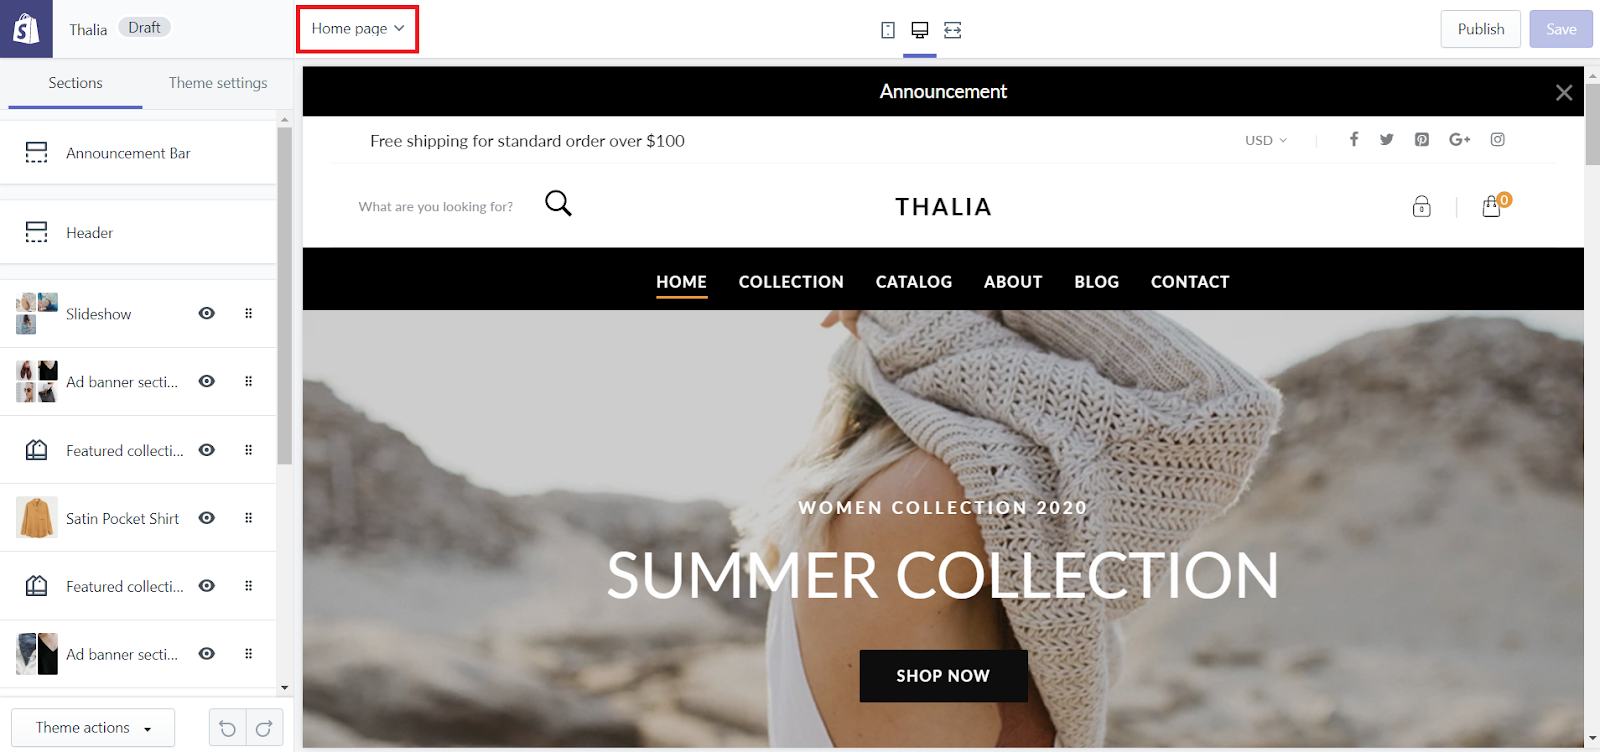Click the Instagram social icon
This screenshot has width=1600, height=752.
pyautogui.click(x=1498, y=139)
